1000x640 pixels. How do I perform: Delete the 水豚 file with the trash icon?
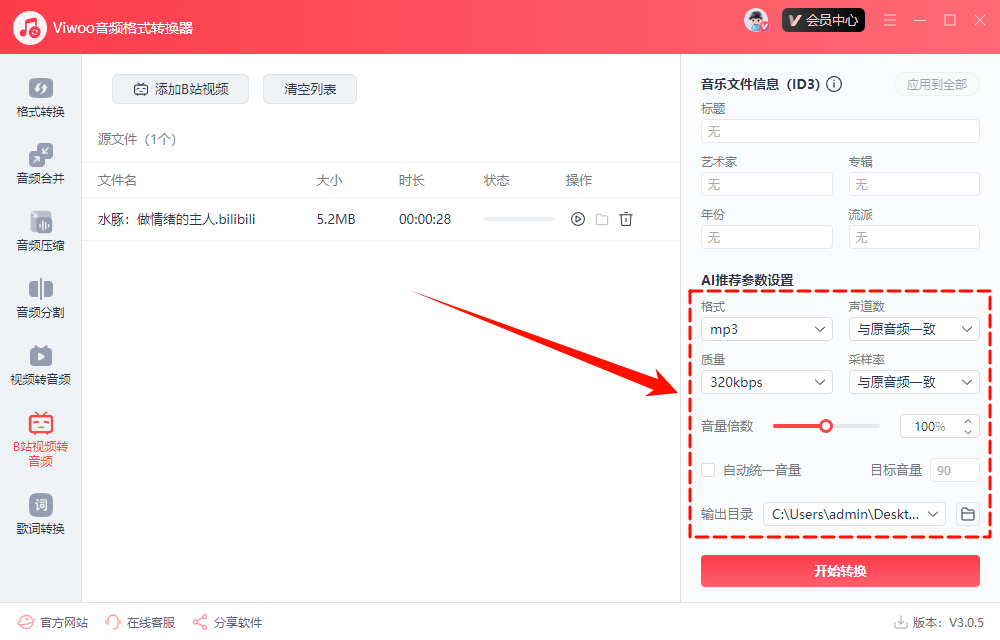click(625, 218)
